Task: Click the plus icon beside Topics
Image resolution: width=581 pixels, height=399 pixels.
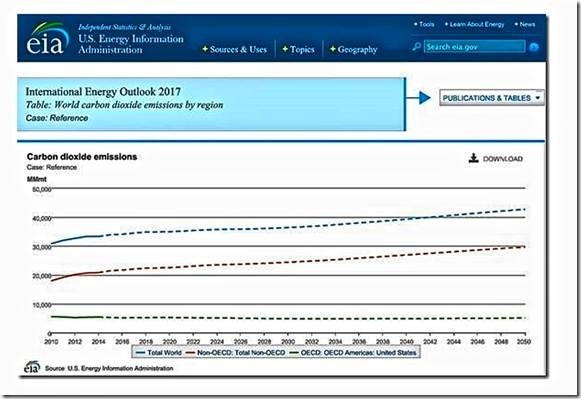Action: 285,49
